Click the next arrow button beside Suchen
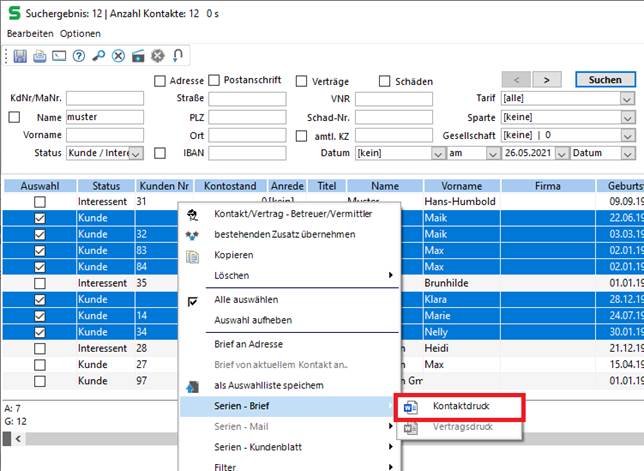Viewport: 644px width, 471px height. (546, 79)
